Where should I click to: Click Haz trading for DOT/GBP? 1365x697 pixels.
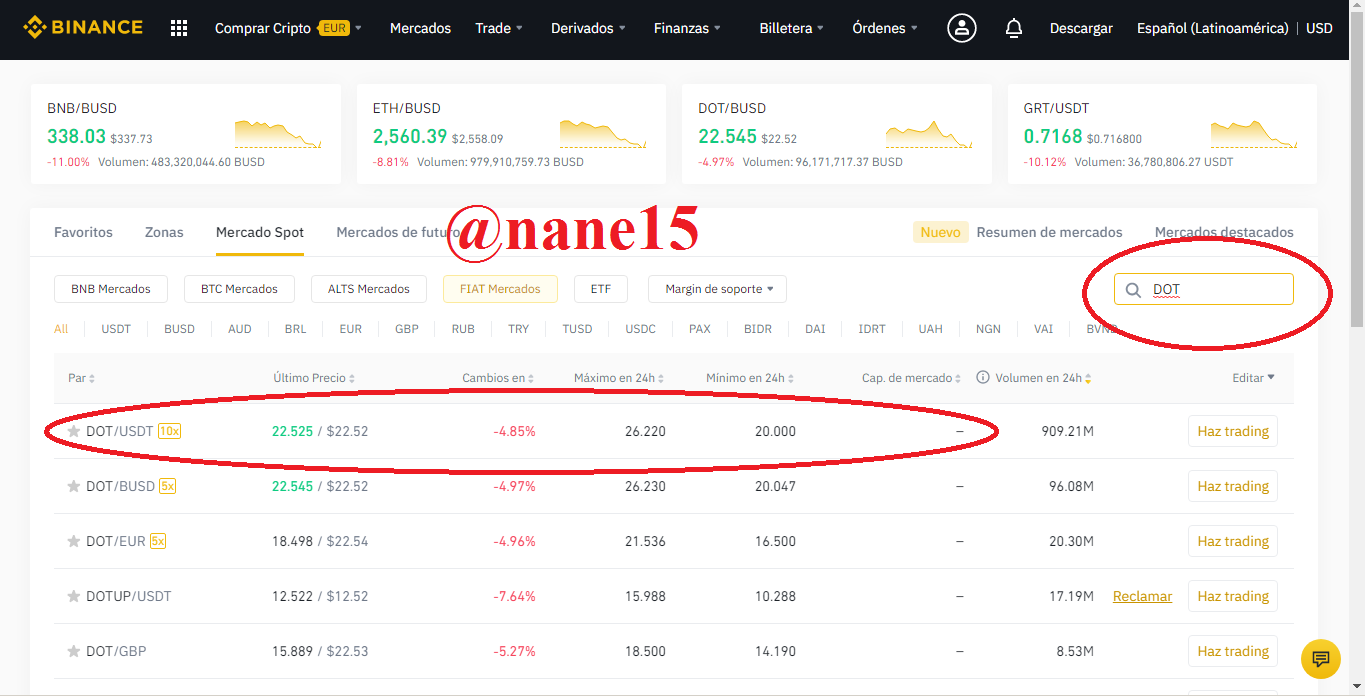coord(1233,651)
